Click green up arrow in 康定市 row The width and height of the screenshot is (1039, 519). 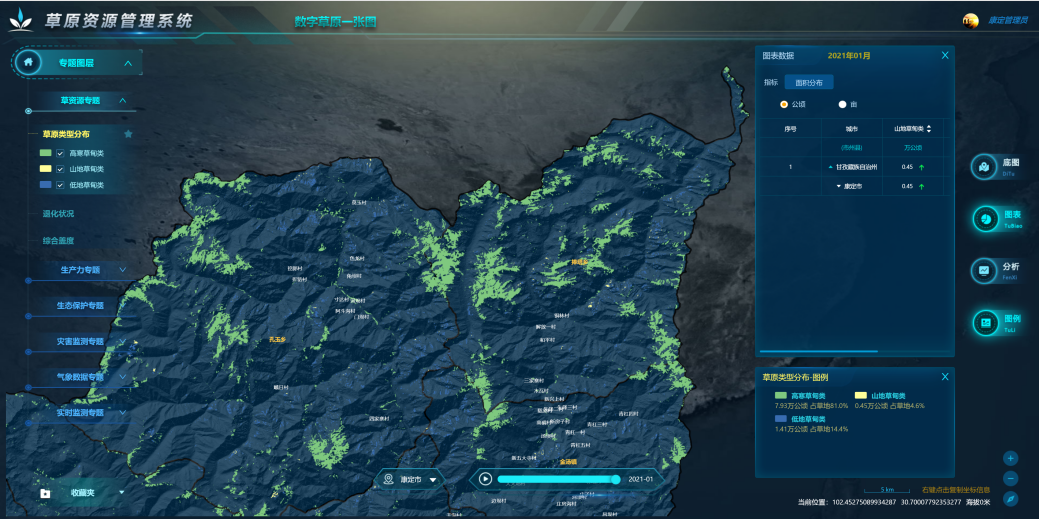921,187
